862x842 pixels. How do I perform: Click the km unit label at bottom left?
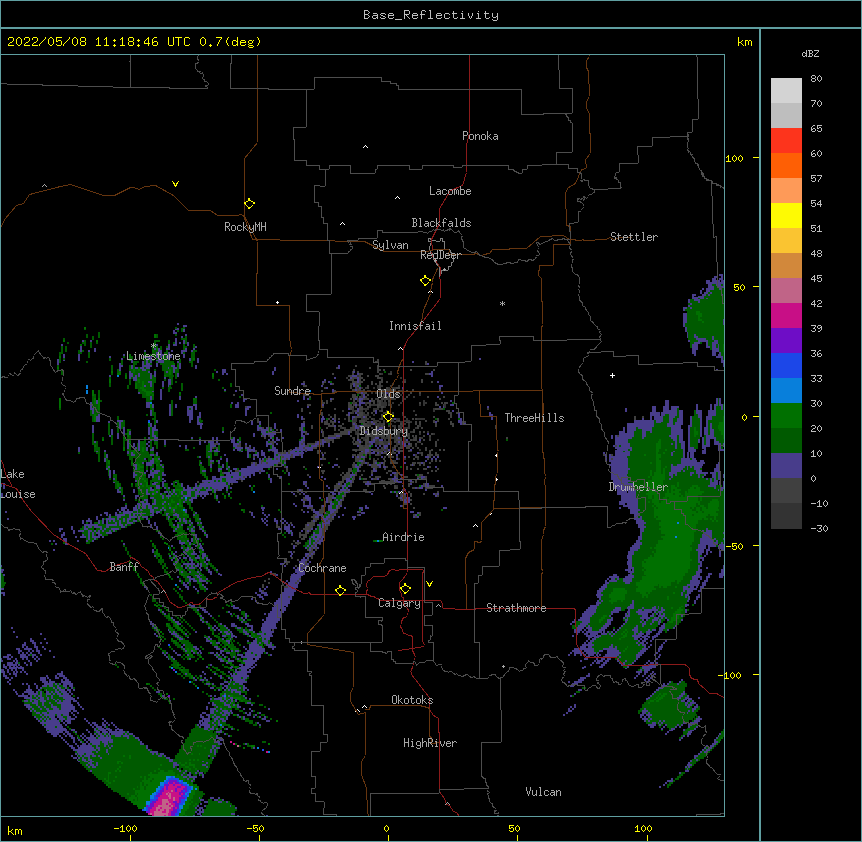pos(15,831)
